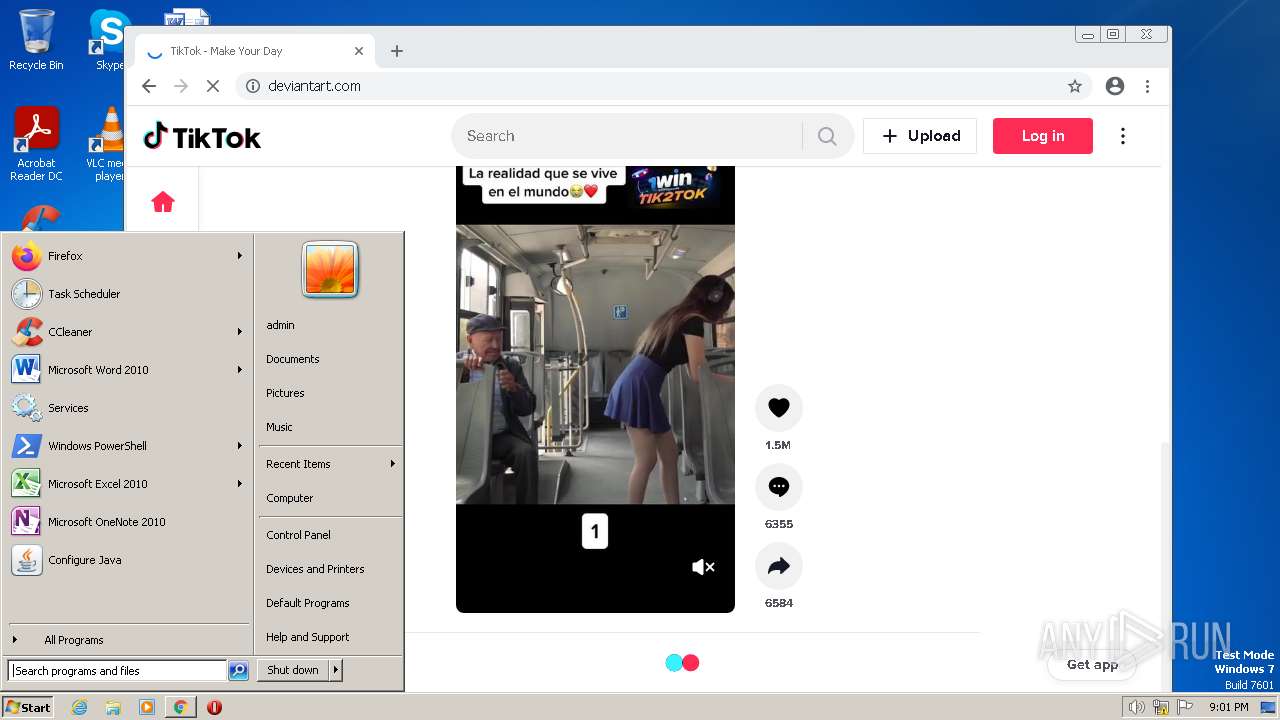Click the deviantart.com address bar

coord(665,86)
